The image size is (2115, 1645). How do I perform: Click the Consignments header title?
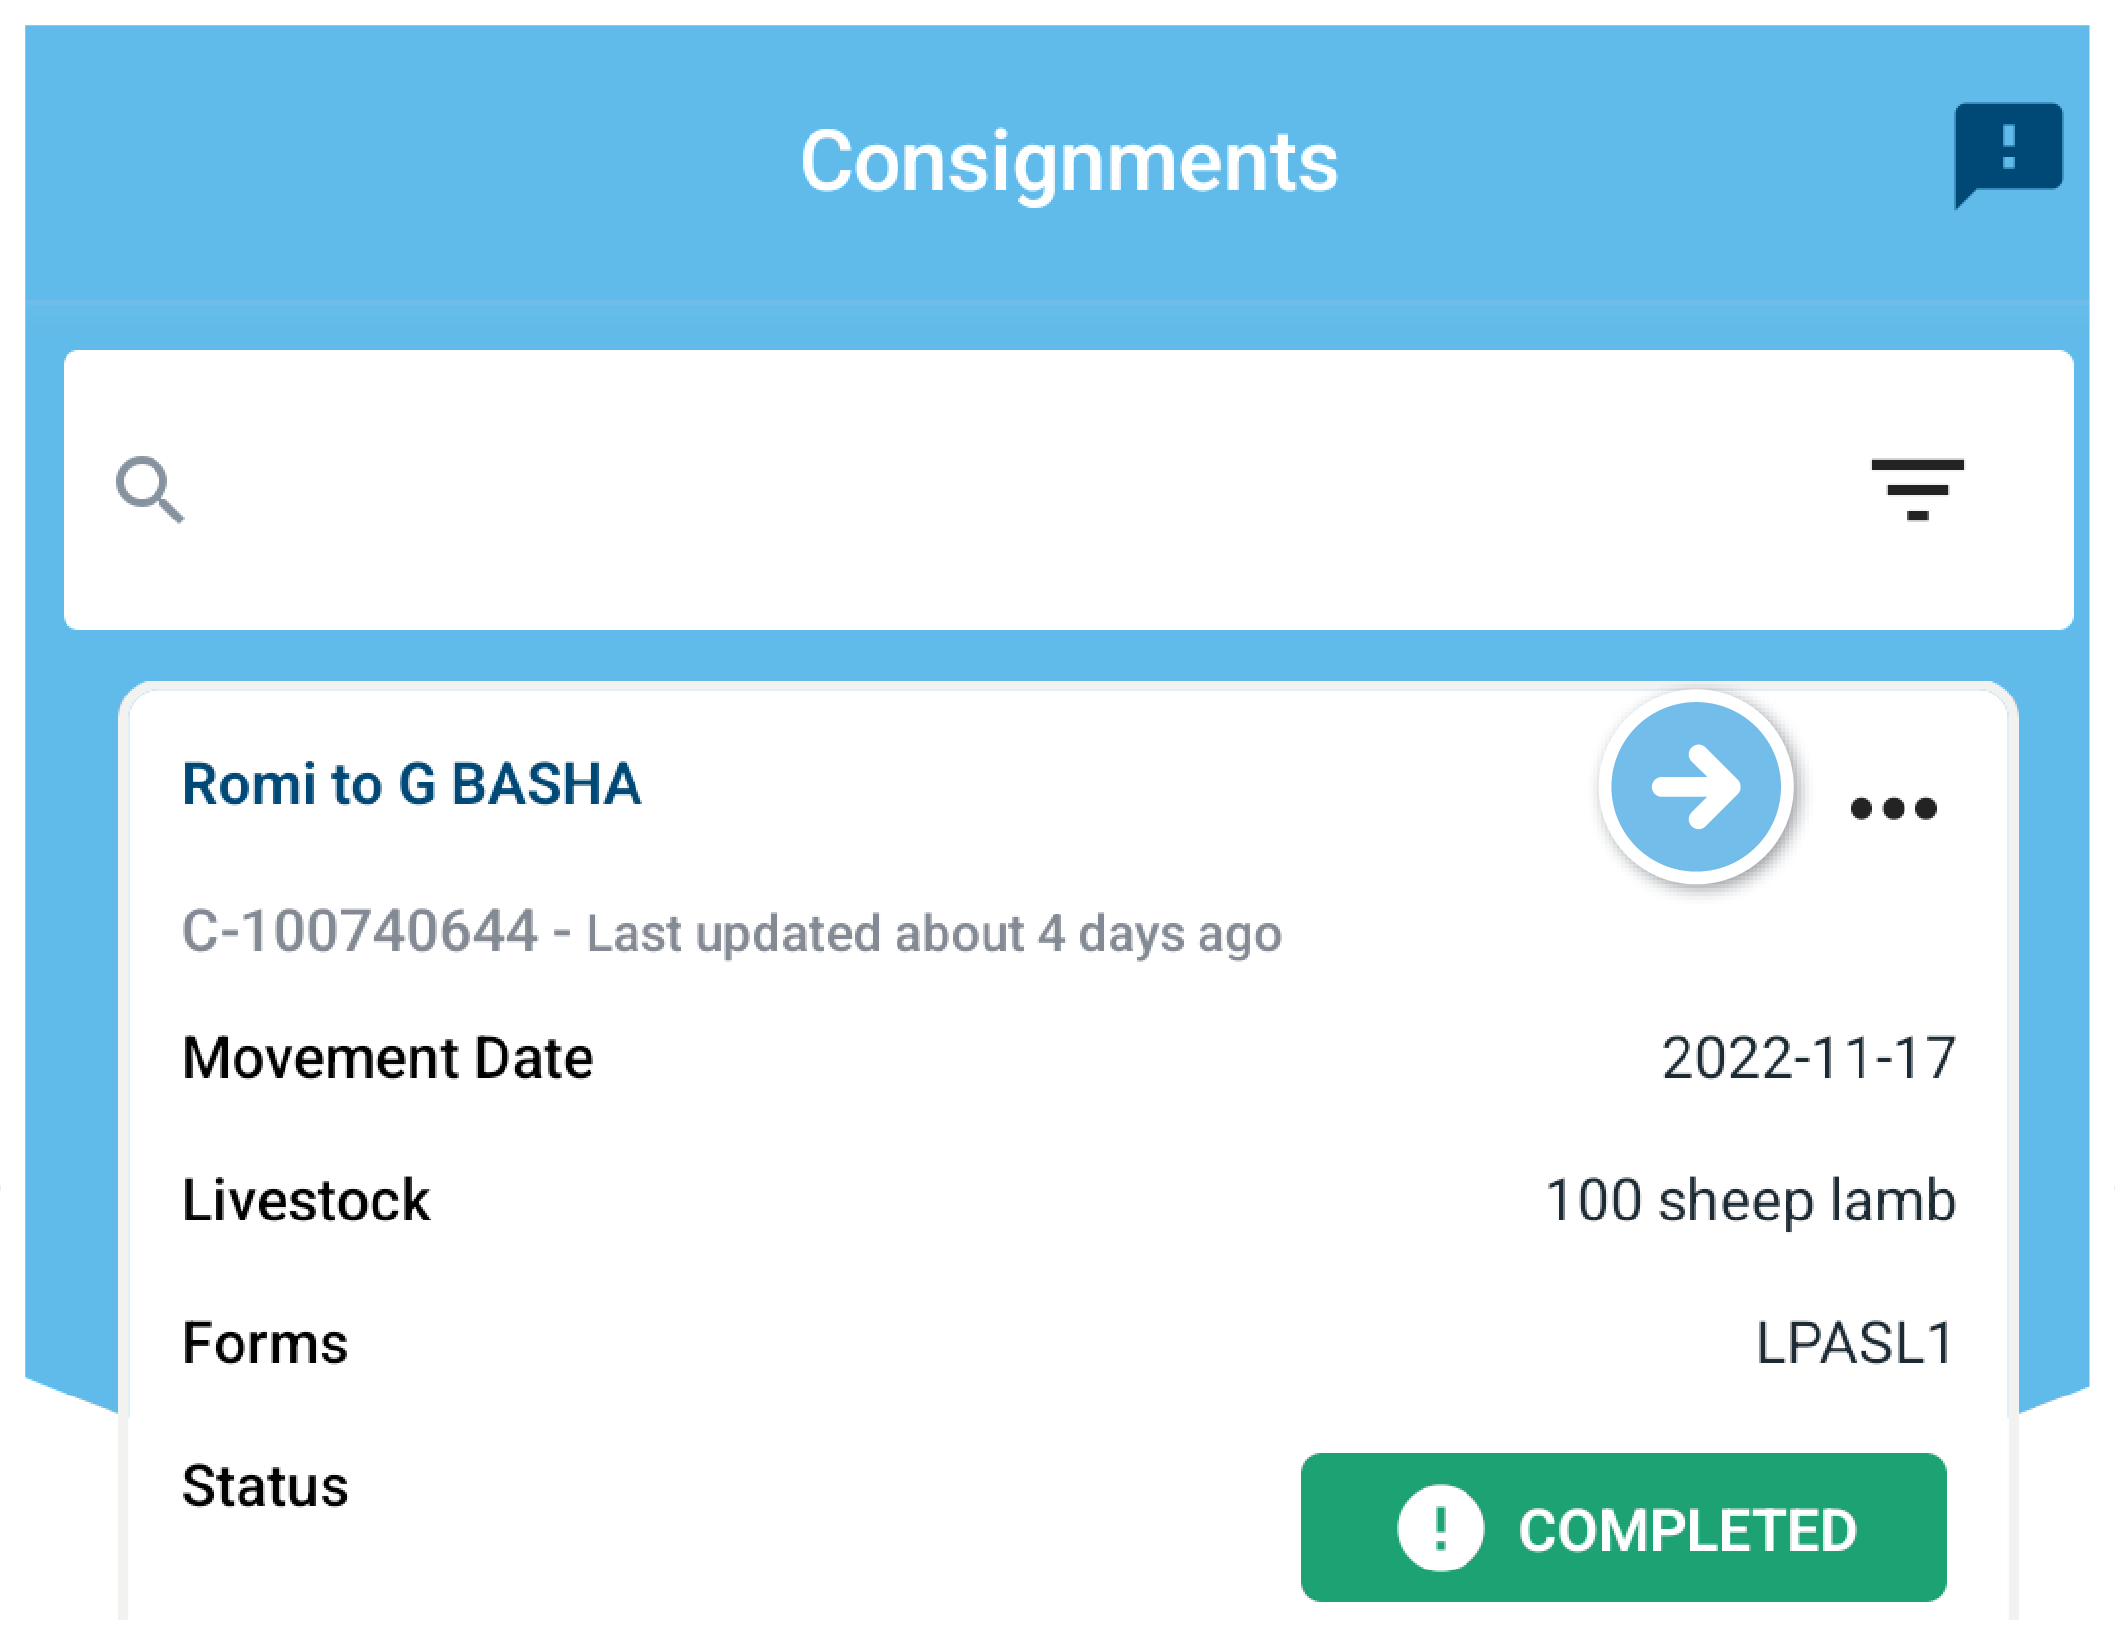(x=1068, y=162)
